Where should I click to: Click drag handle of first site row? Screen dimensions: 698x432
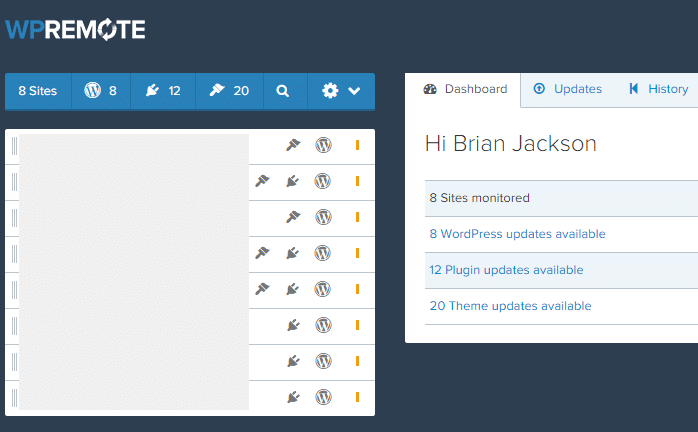tap(14, 146)
